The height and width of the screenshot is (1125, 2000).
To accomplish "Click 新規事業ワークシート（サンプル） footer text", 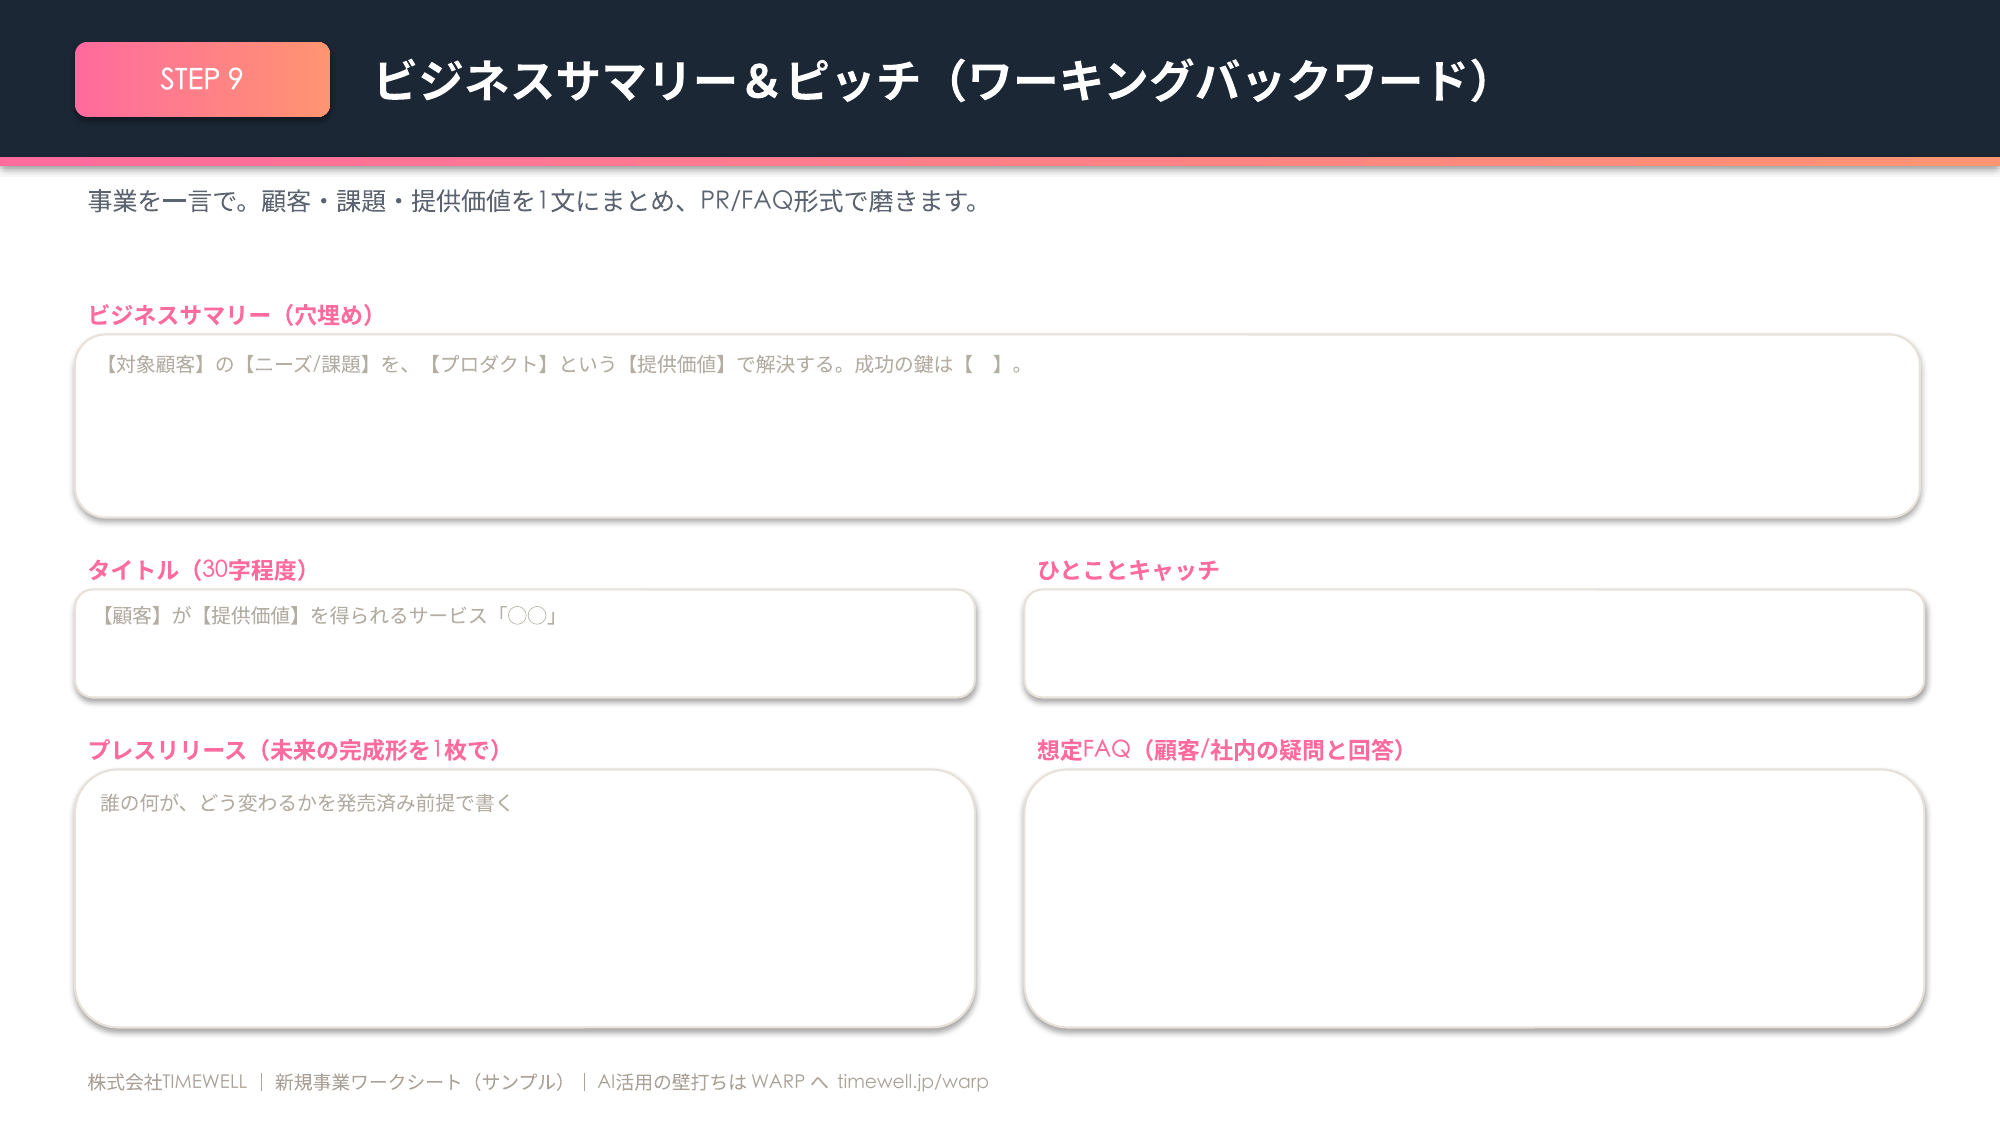I will coord(420,1082).
